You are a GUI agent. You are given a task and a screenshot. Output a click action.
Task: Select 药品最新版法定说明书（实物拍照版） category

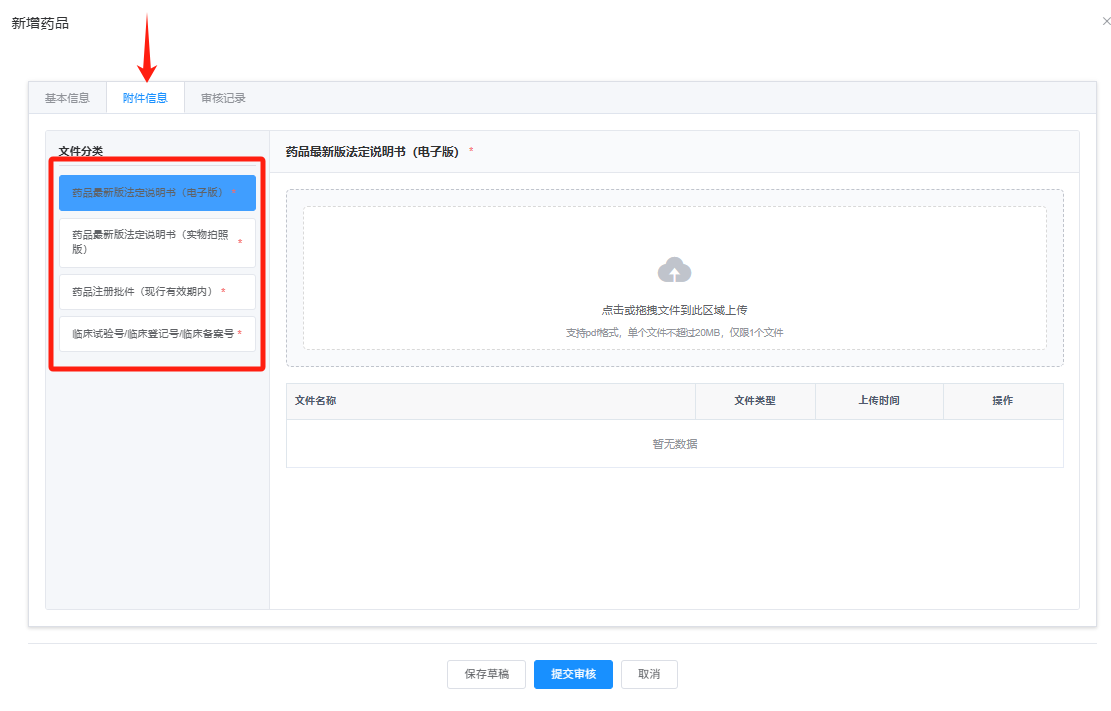(157, 242)
